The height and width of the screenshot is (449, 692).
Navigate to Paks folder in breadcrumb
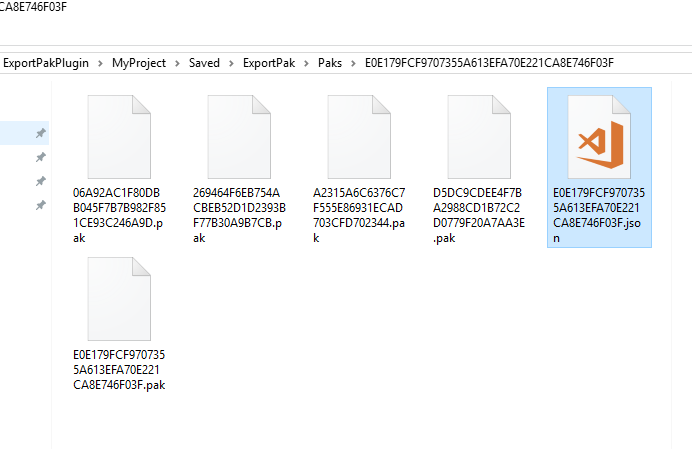(330, 63)
